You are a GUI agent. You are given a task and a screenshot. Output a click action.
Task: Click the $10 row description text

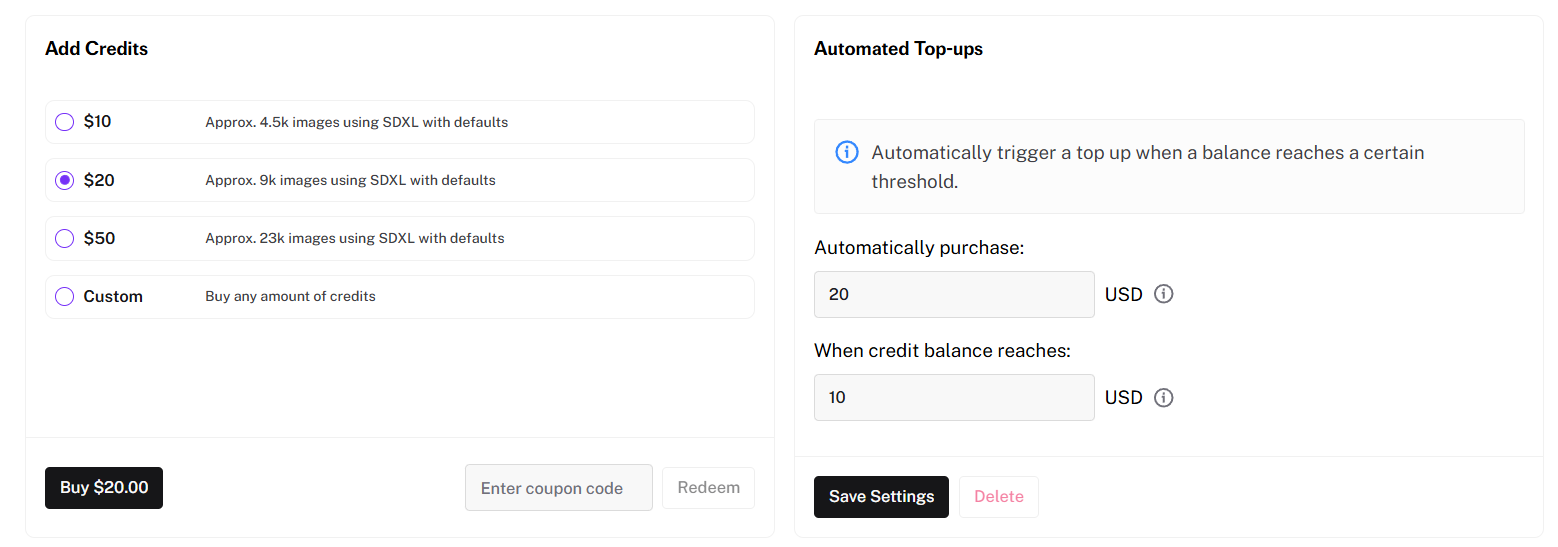point(356,122)
